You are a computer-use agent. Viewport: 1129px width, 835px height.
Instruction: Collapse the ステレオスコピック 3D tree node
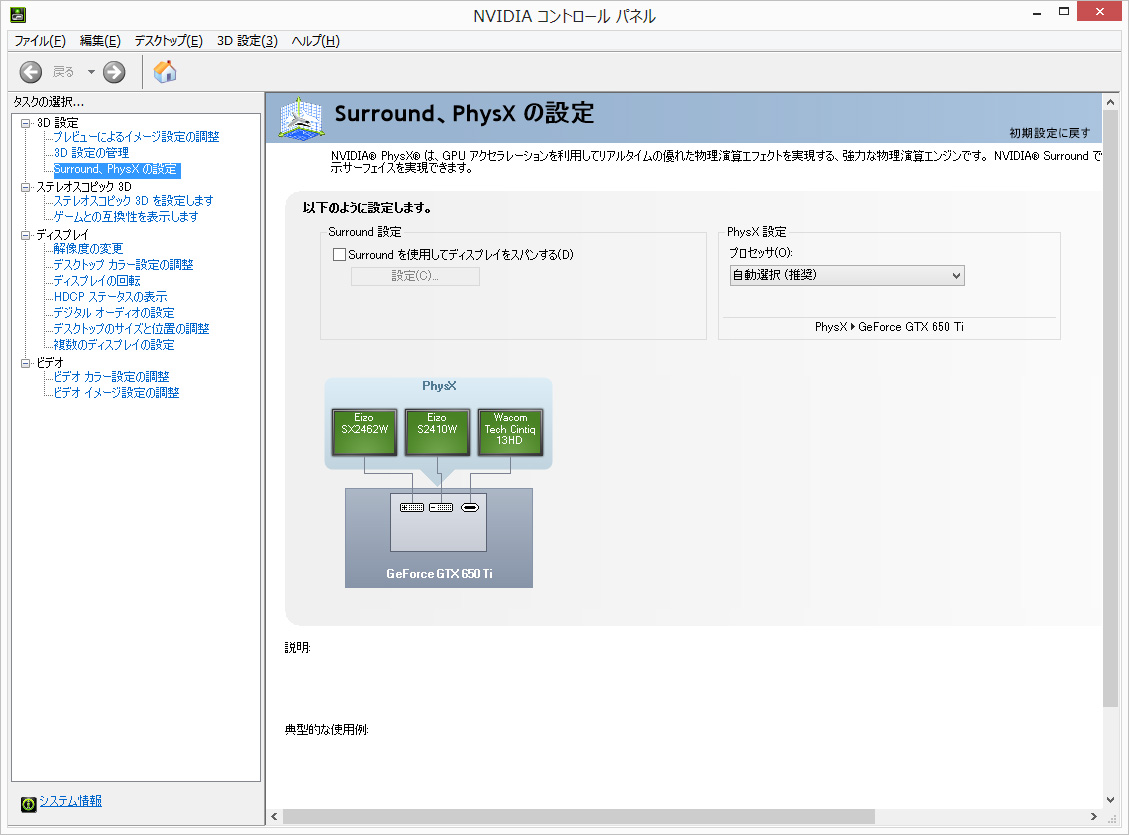click(26, 187)
